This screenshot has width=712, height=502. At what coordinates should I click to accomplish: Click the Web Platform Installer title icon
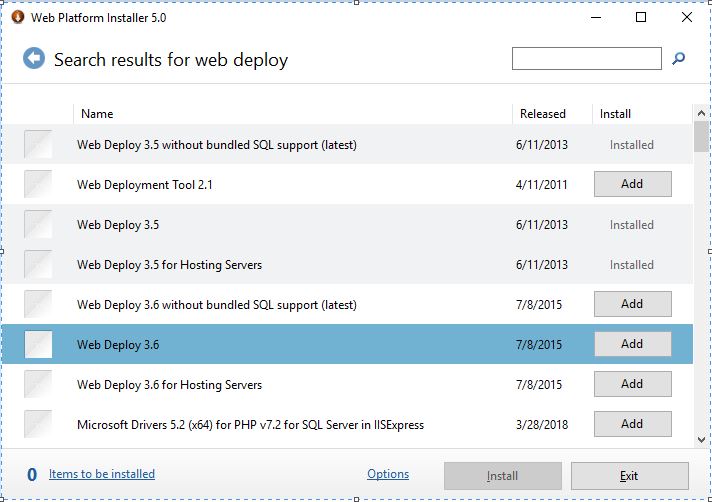click(17, 17)
